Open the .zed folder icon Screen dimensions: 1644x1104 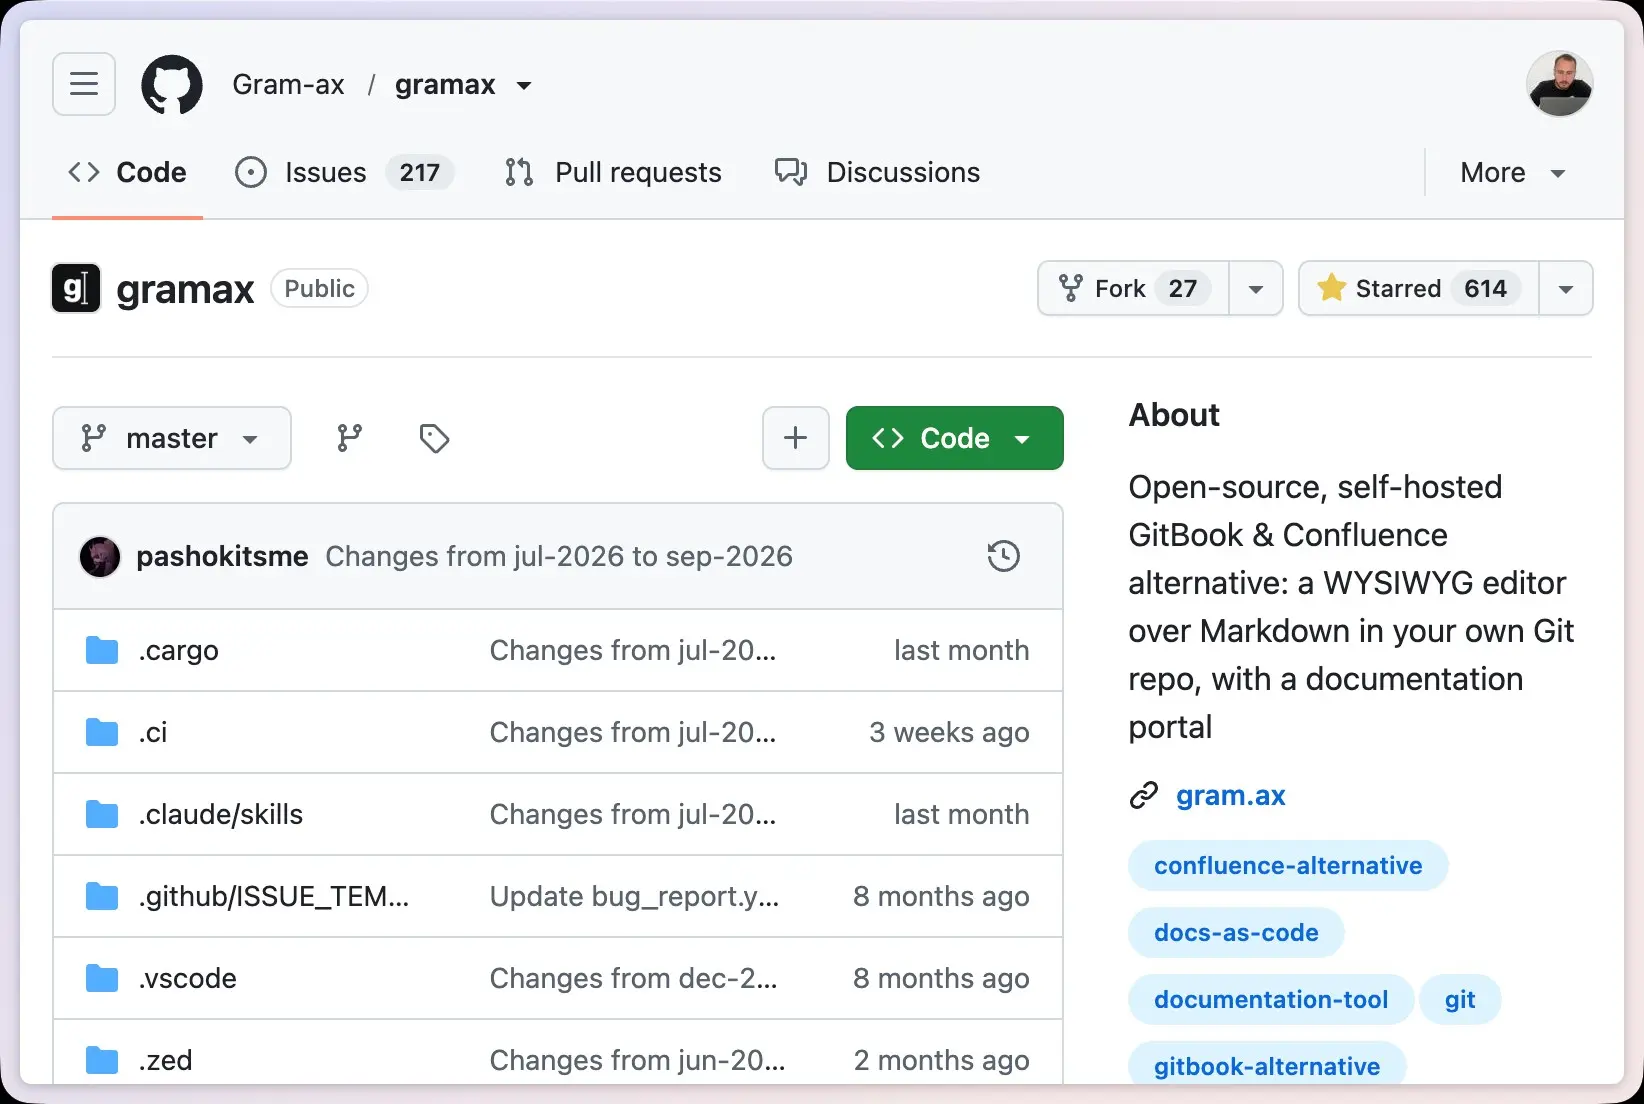[x=102, y=1060]
